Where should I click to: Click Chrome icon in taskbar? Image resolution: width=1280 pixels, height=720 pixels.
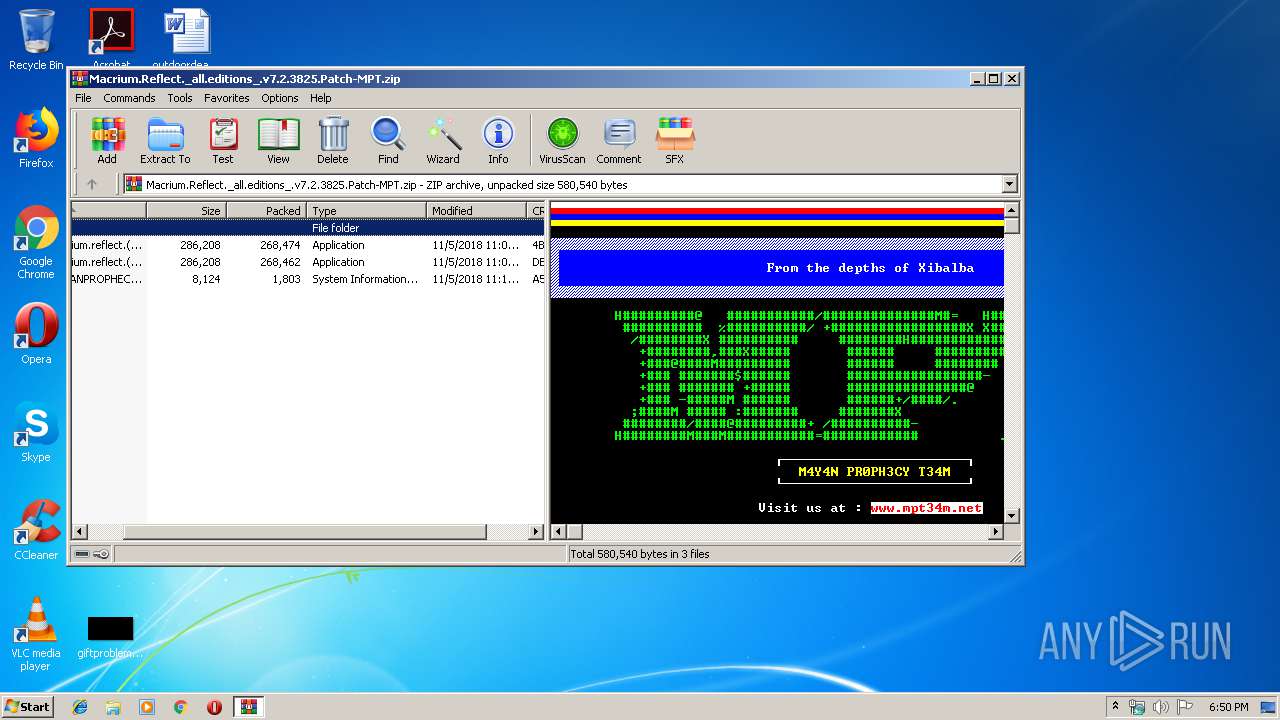pyautogui.click(x=180, y=707)
